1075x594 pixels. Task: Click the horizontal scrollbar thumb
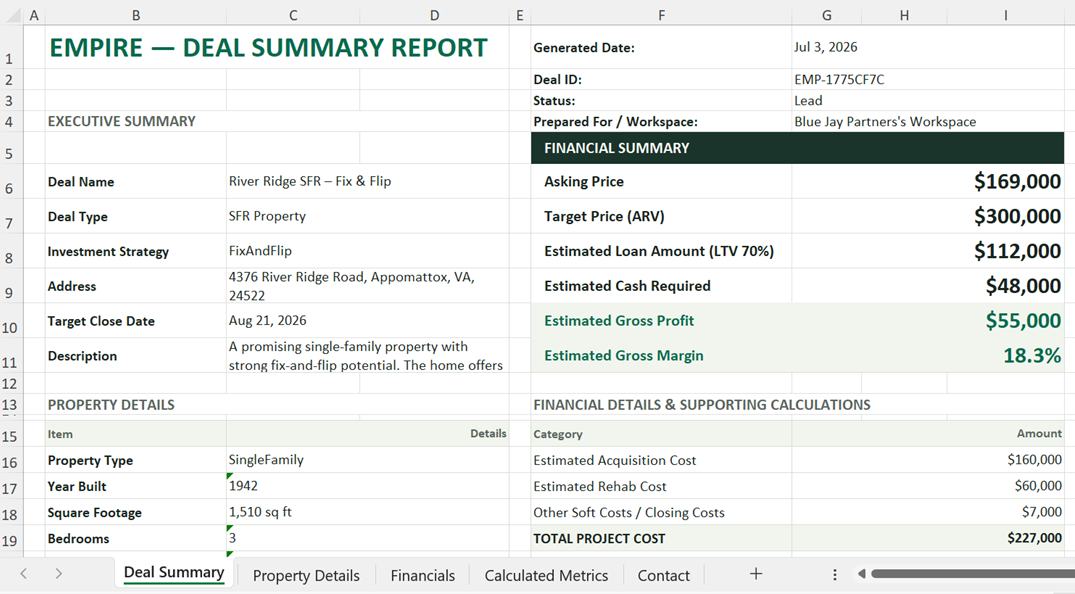[x=973, y=573]
